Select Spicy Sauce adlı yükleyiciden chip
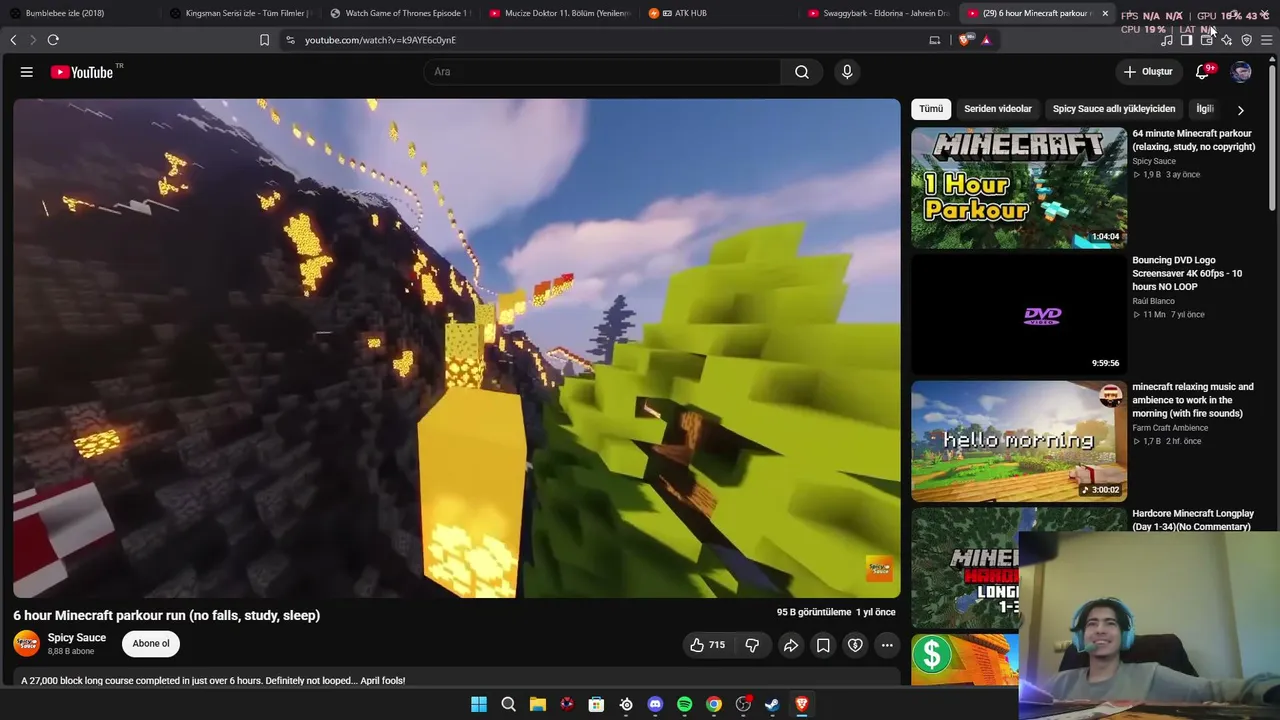This screenshot has height=720, width=1280. (x=1114, y=109)
